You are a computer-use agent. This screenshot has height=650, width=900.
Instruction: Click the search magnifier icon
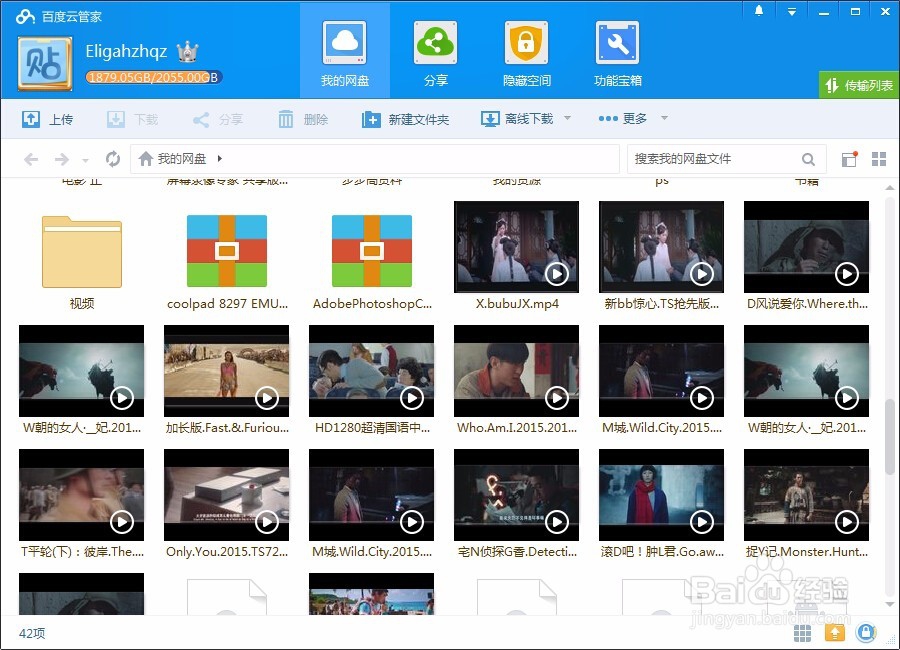[x=809, y=158]
